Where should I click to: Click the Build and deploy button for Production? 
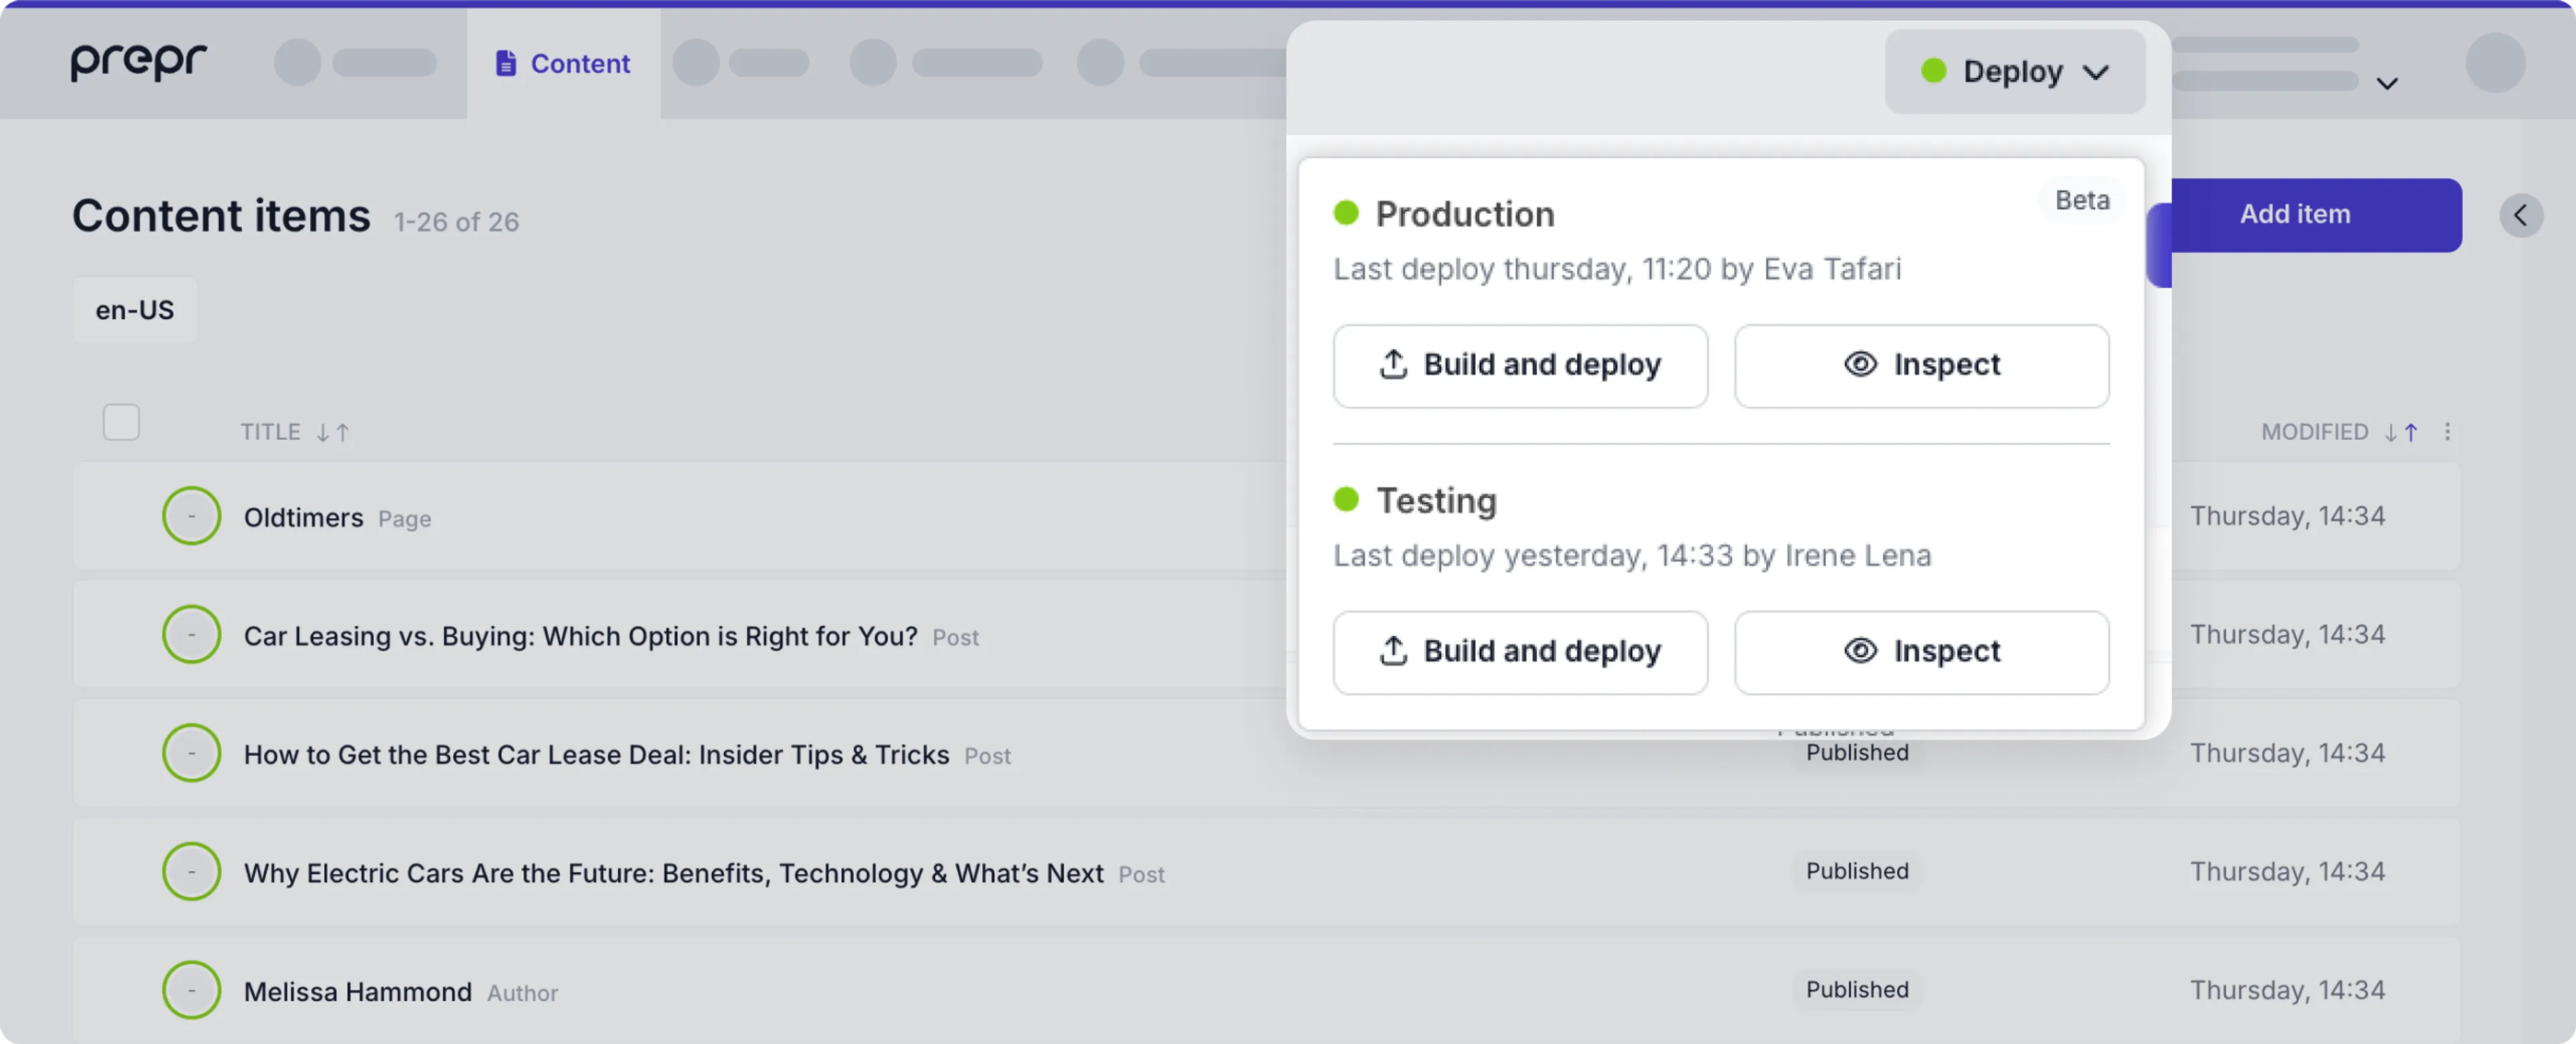click(1519, 364)
